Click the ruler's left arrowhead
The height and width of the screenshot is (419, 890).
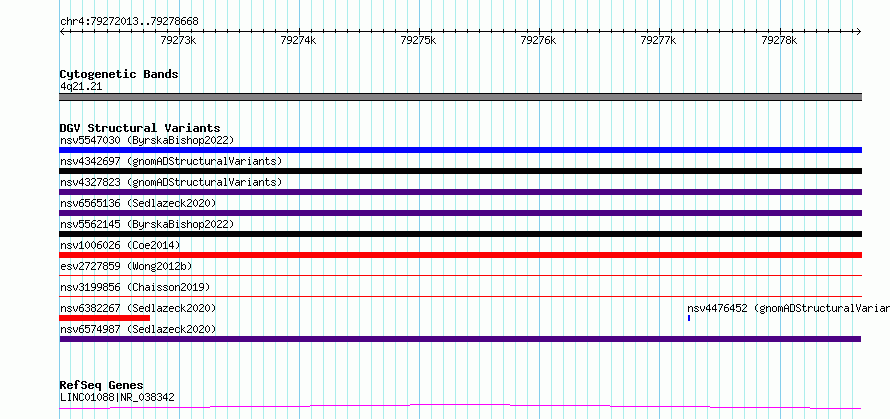pyautogui.click(x=62, y=31)
